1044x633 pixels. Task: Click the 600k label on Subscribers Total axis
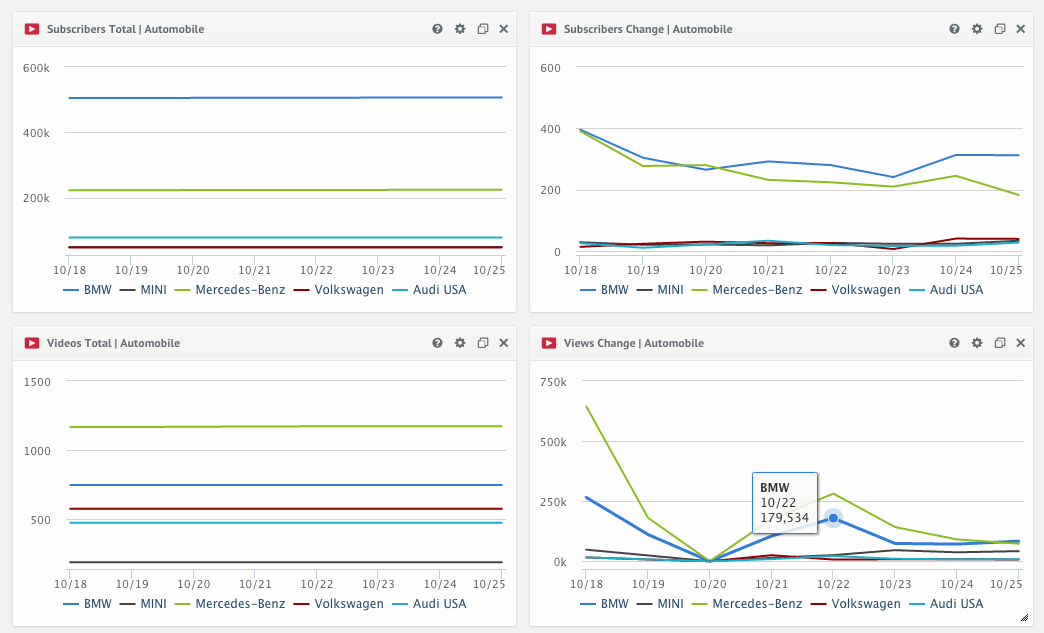36,68
